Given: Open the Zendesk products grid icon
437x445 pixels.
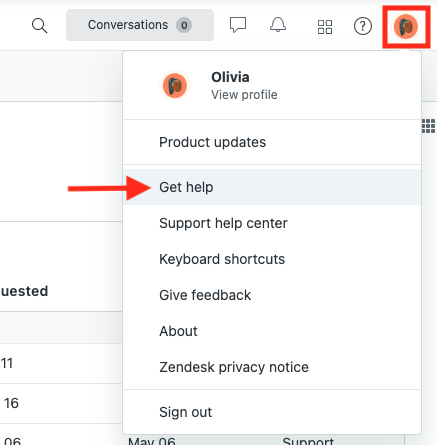Looking at the screenshot, I should point(325,27).
